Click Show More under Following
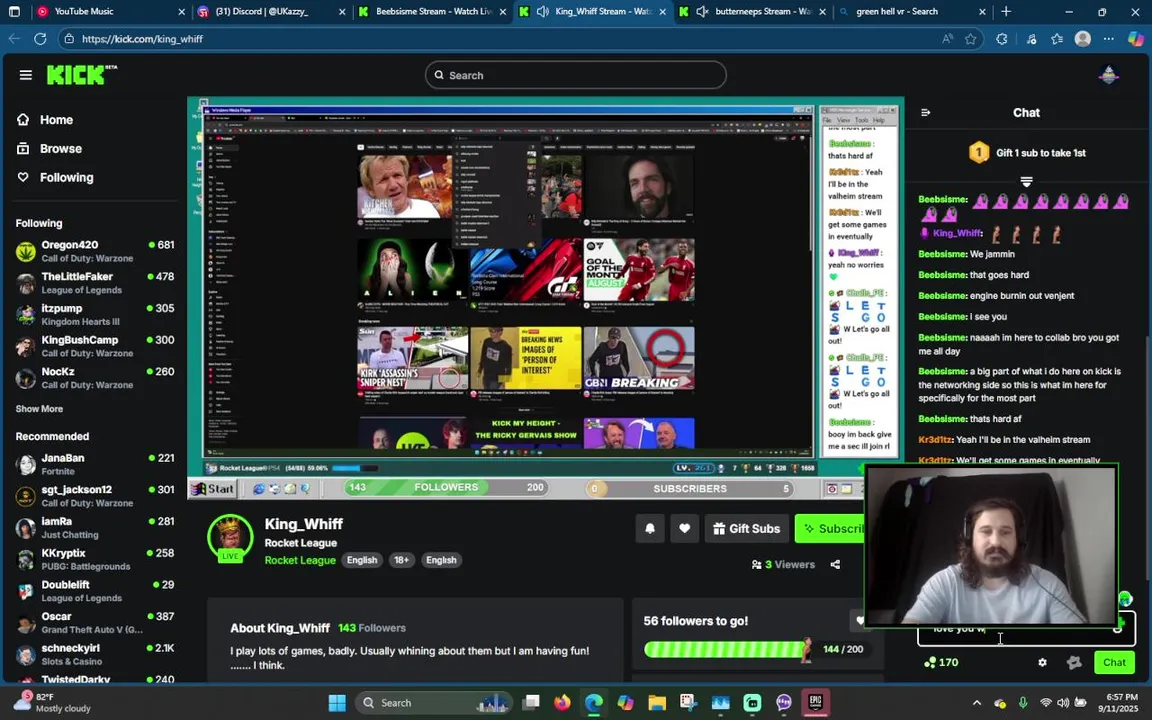The width and height of the screenshot is (1152, 720). (x=39, y=408)
